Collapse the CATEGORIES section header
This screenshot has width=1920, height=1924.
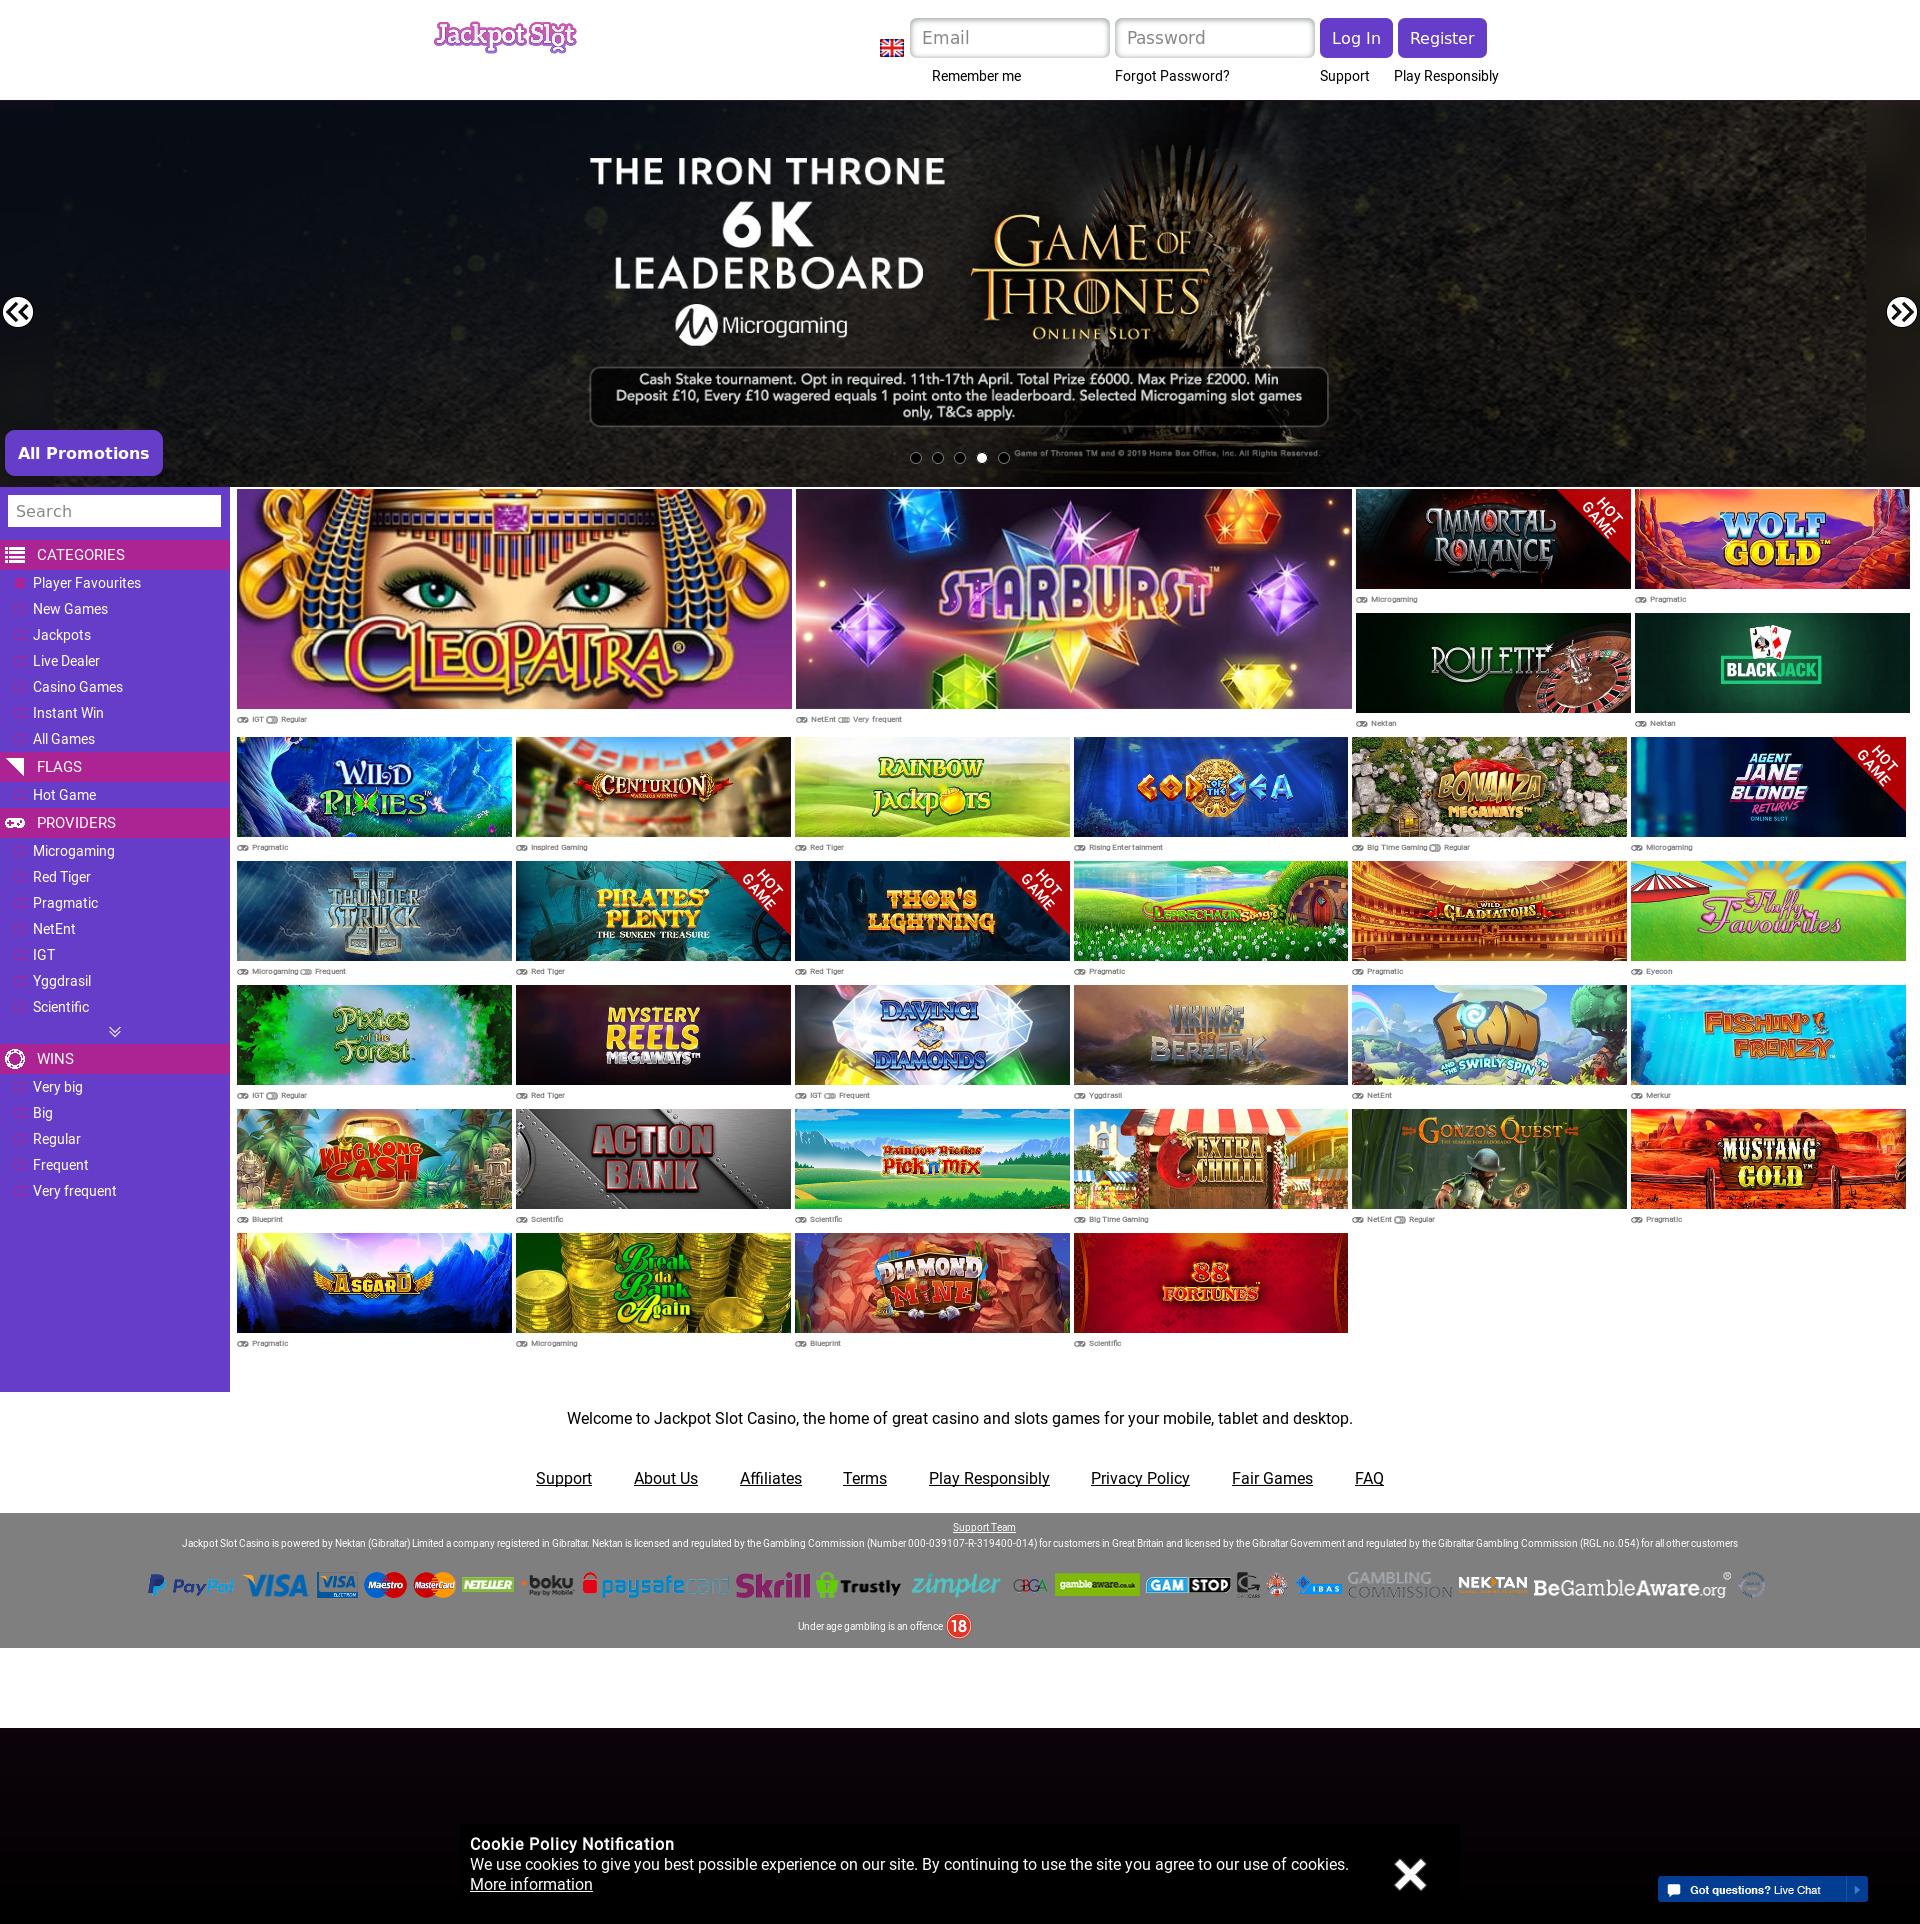point(115,555)
